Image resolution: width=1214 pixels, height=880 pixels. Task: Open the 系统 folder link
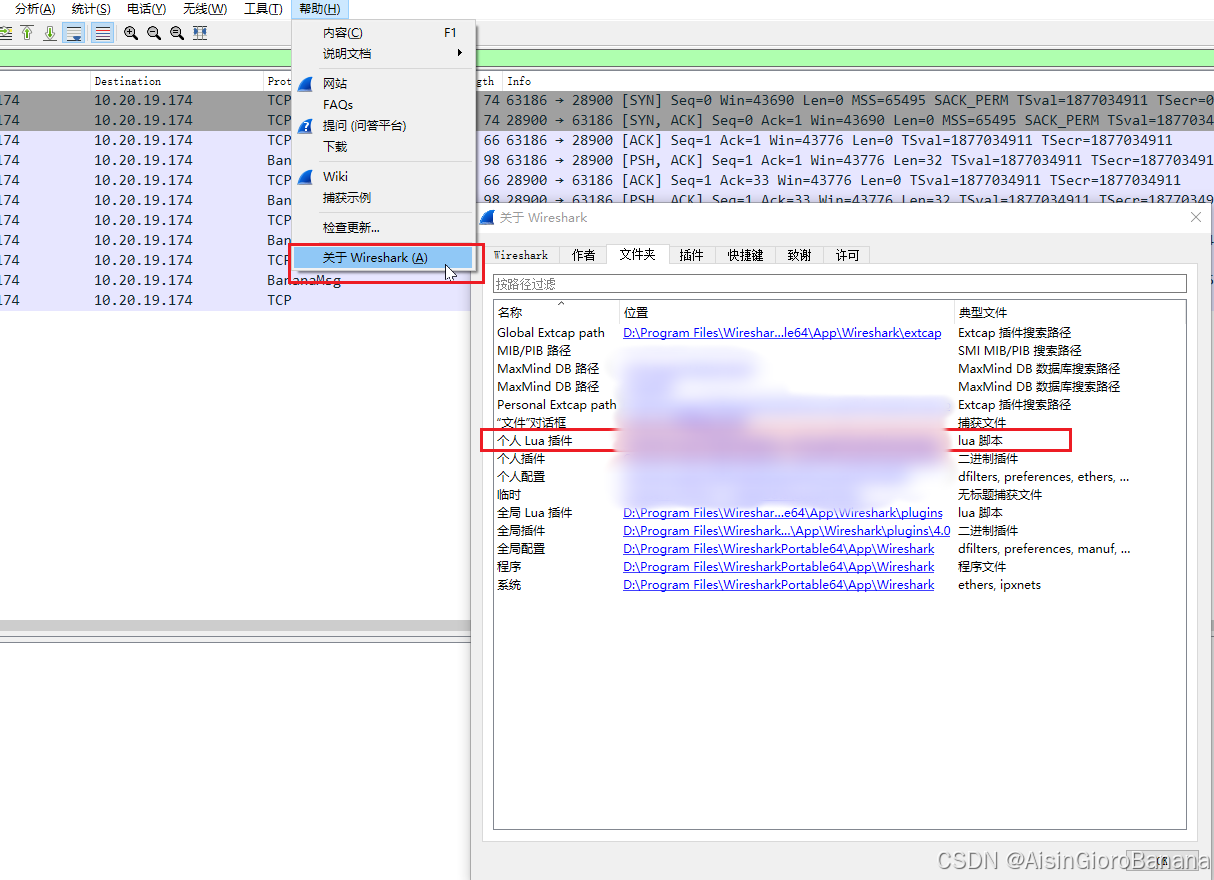(778, 585)
